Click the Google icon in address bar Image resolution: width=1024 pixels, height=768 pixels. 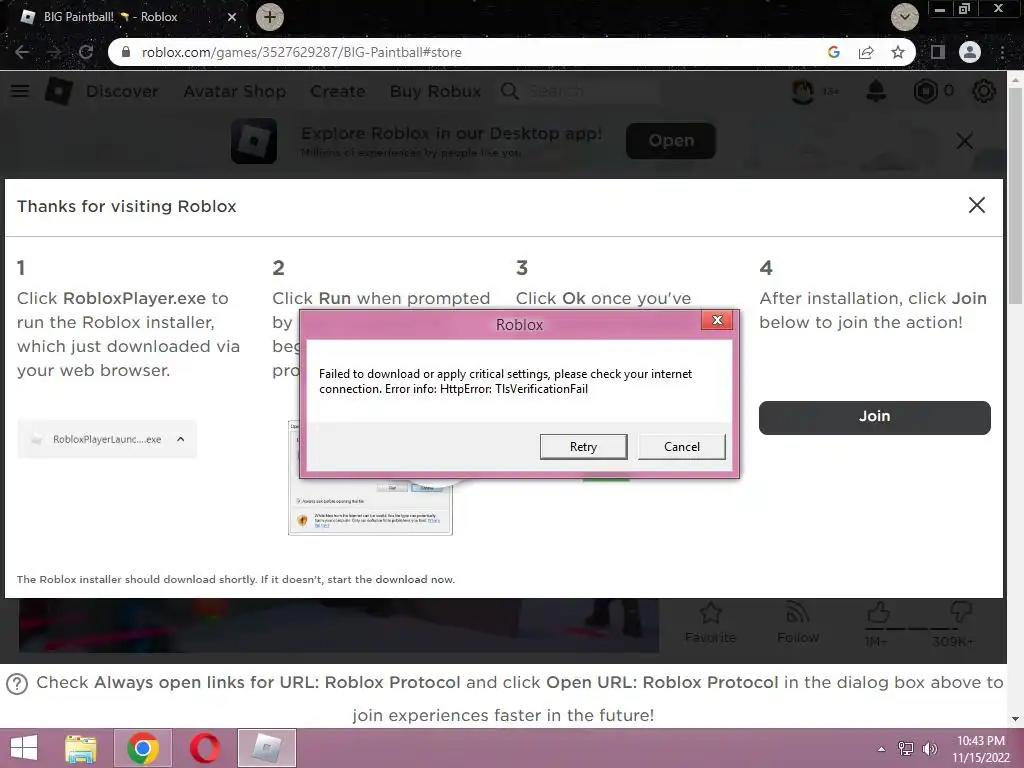point(833,52)
